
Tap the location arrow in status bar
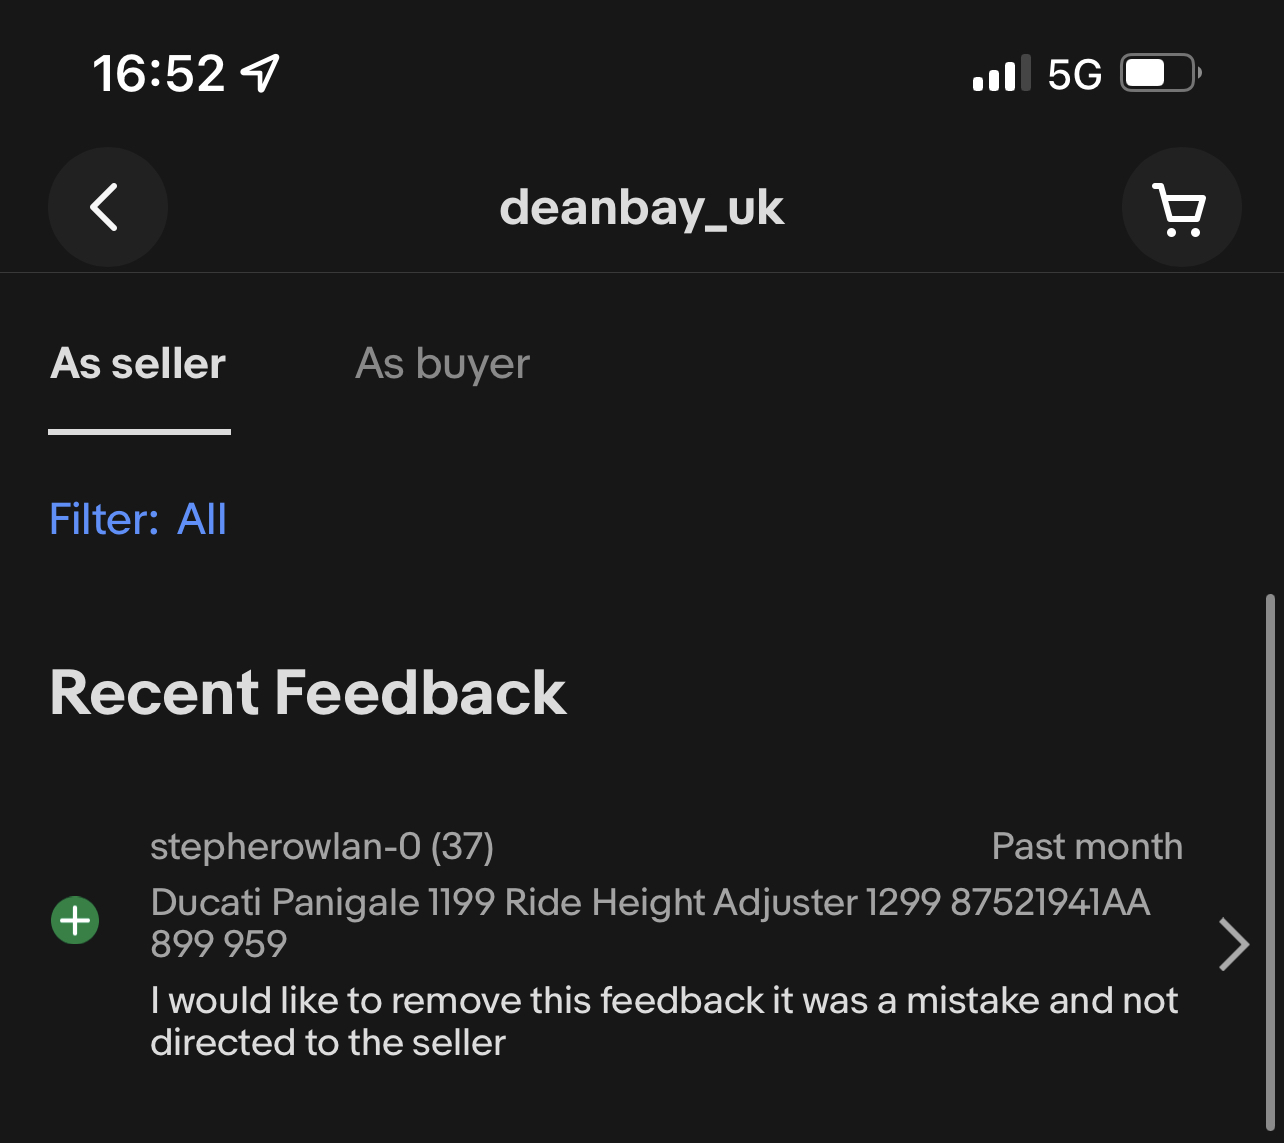(x=260, y=73)
